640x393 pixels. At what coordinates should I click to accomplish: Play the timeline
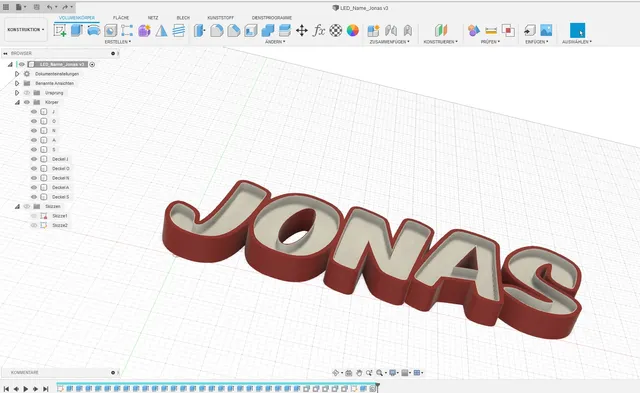coord(26,389)
